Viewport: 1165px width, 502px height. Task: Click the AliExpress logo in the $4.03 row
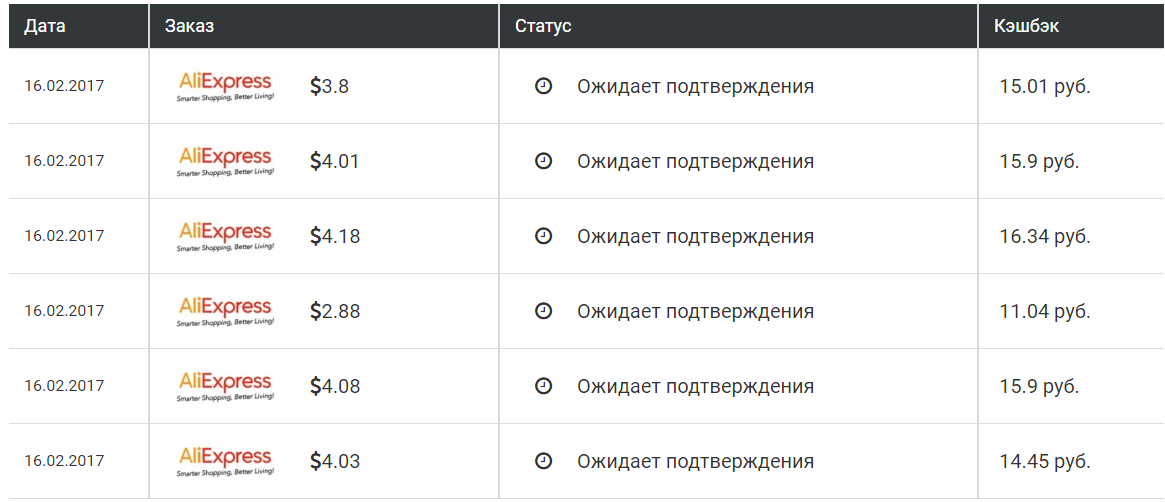click(x=225, y=461)
